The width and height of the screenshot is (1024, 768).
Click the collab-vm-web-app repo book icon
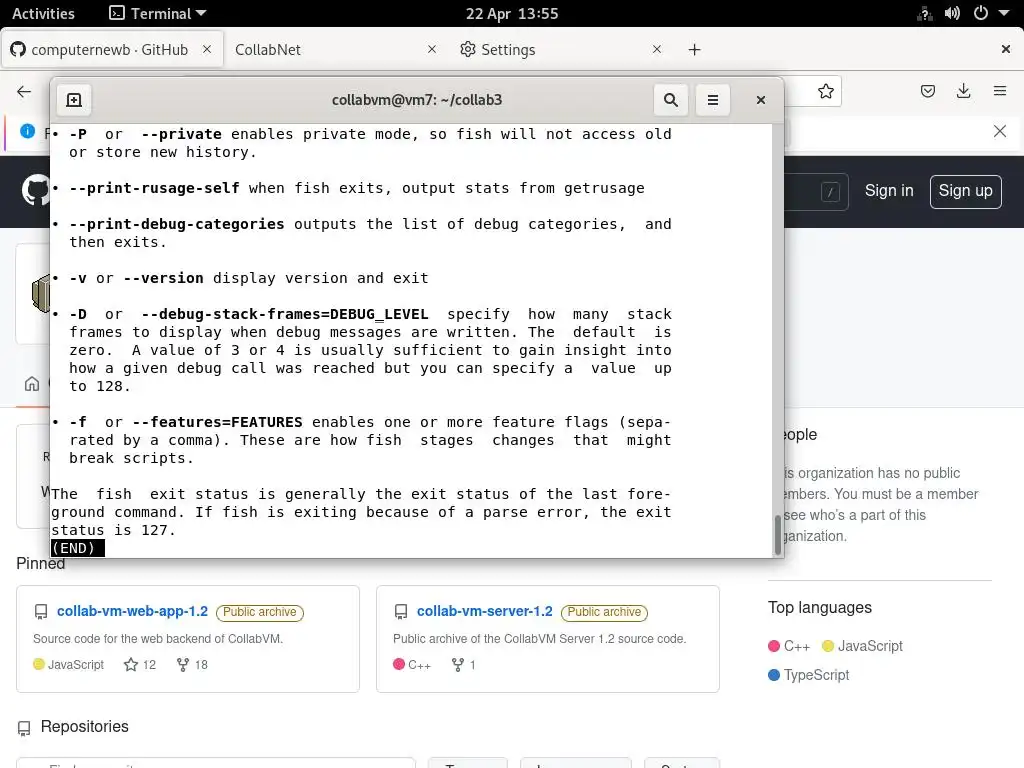pyautogui.click(x=40, y=612)
